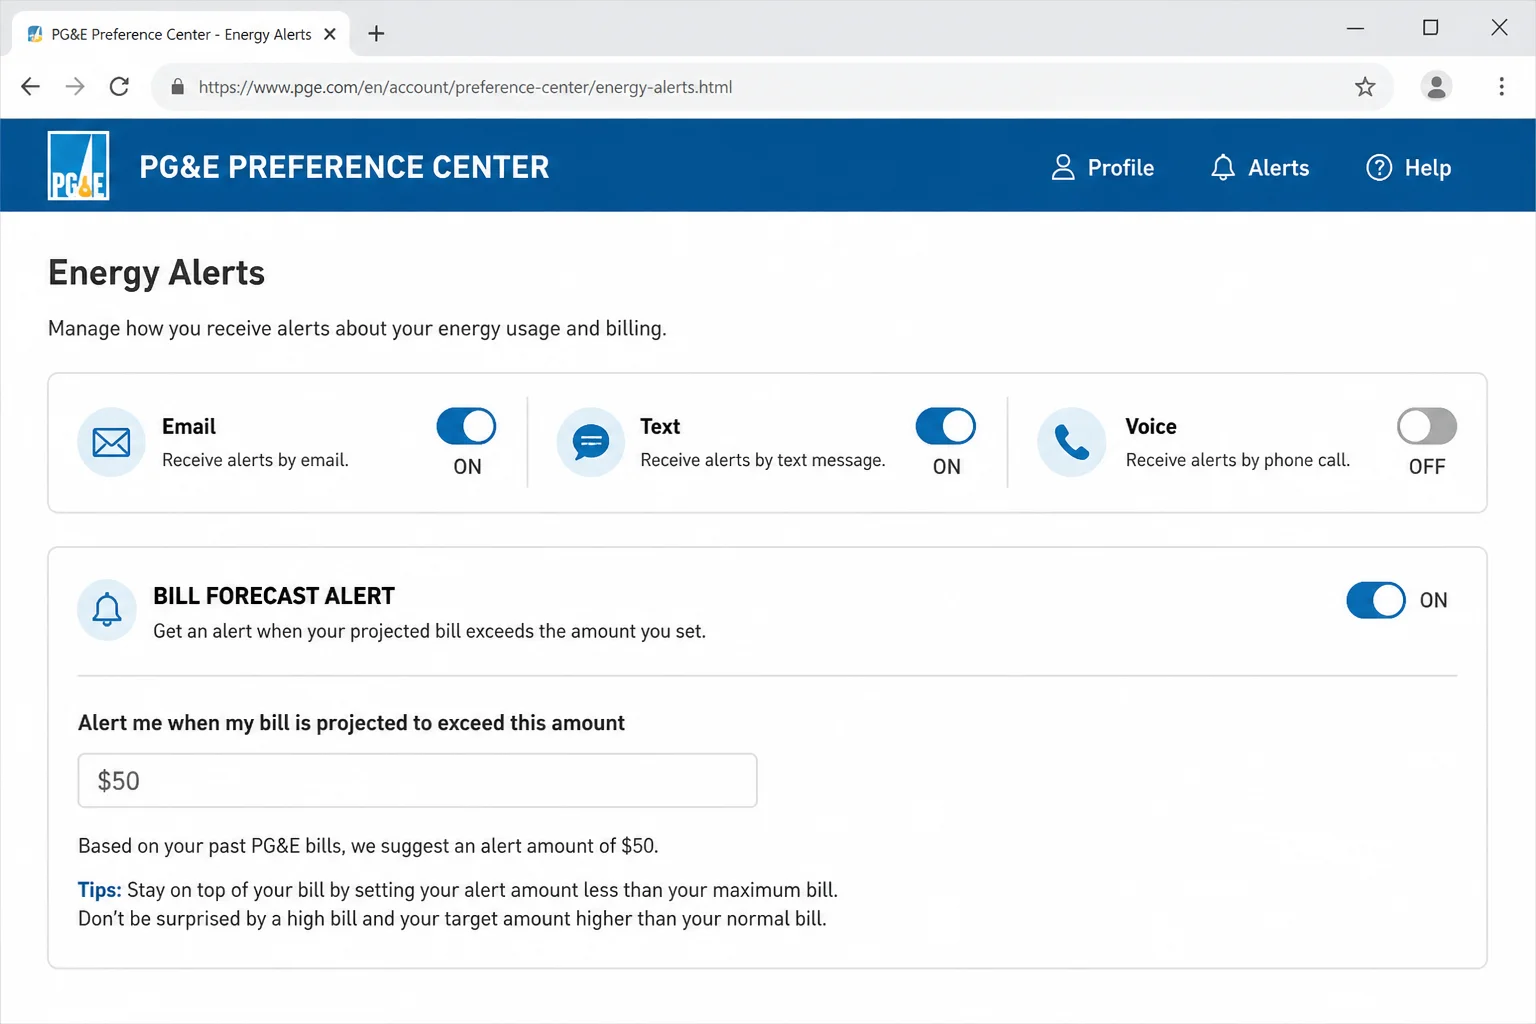Click the PG&E logo in header
The image size is (1536, 1024).
coord(78,166)
